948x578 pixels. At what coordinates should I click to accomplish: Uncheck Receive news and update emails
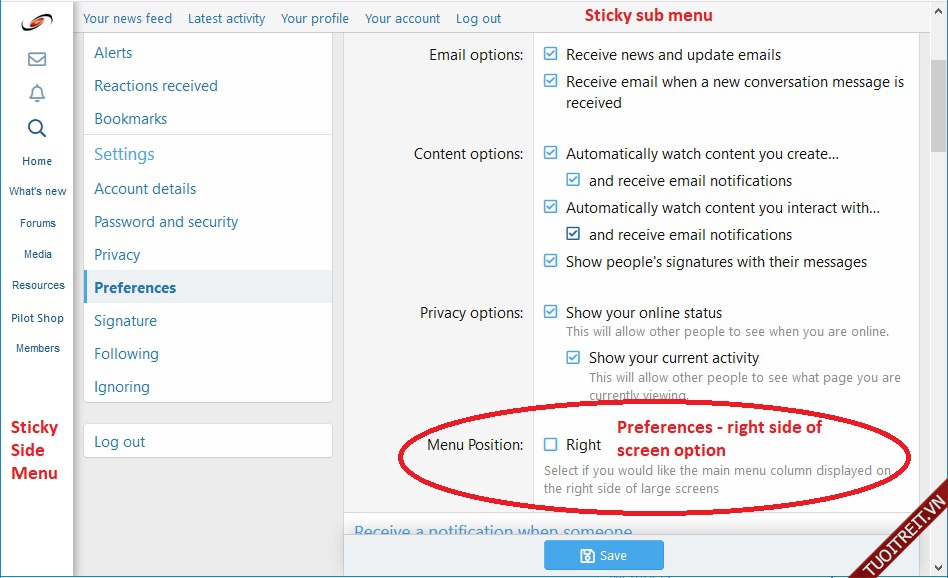(x=551, y=54)
